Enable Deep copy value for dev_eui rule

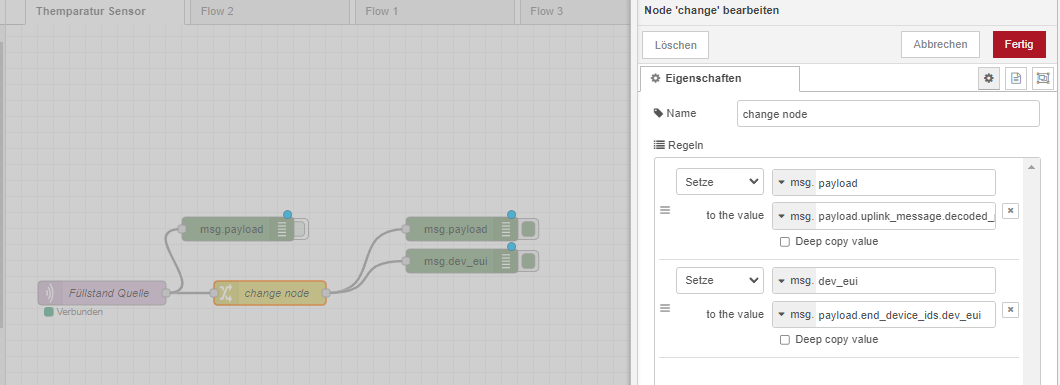pyautogui.click(x=785, y=340)
